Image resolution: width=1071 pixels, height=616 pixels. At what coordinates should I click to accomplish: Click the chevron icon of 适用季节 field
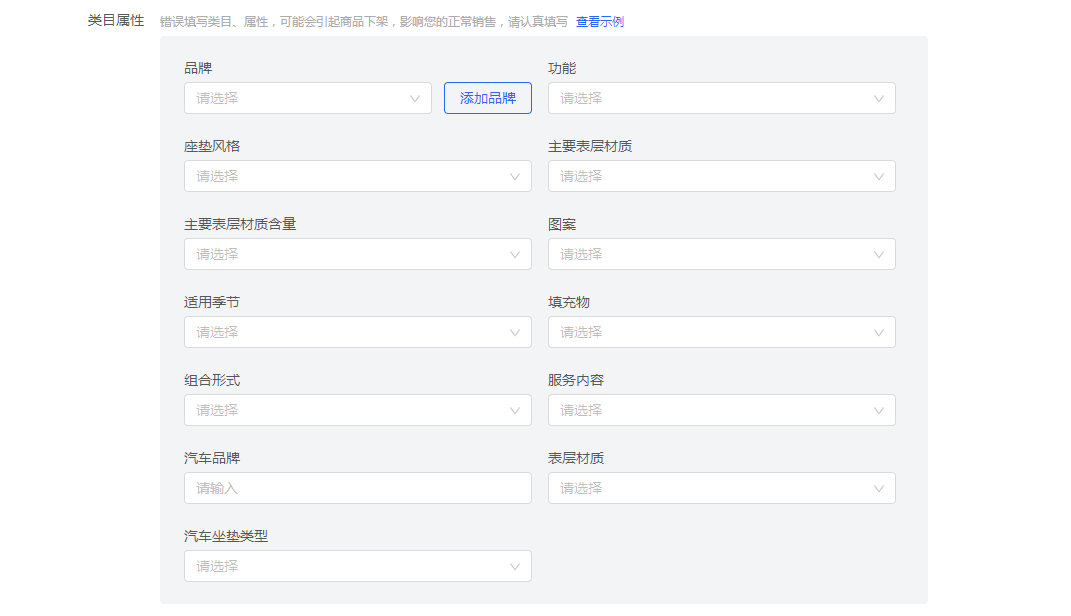point(515,332)
